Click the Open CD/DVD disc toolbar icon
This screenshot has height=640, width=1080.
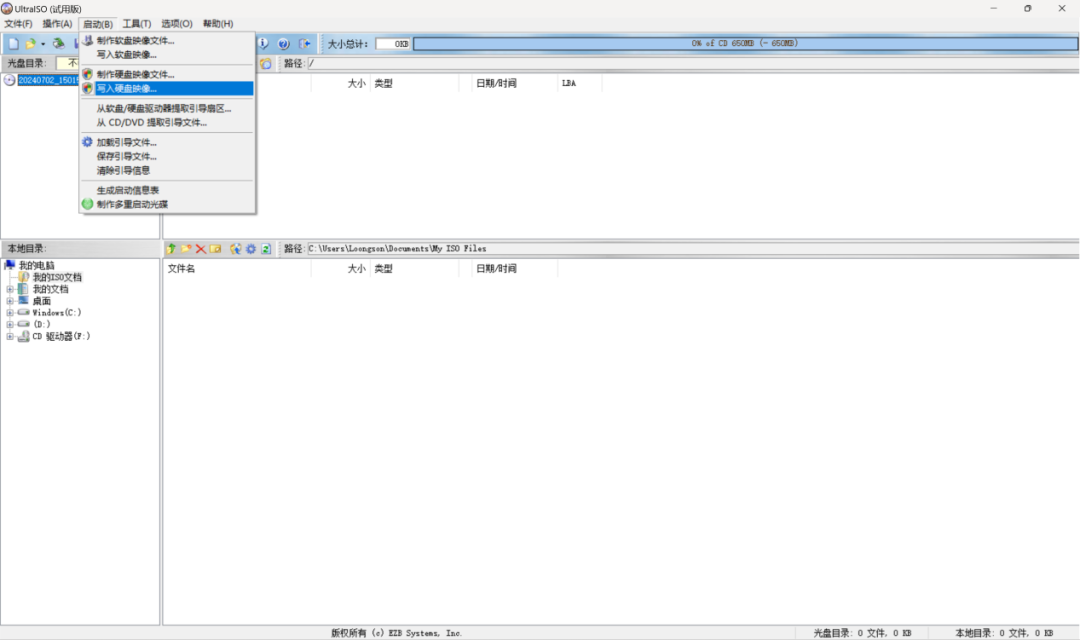click(59, 43)
